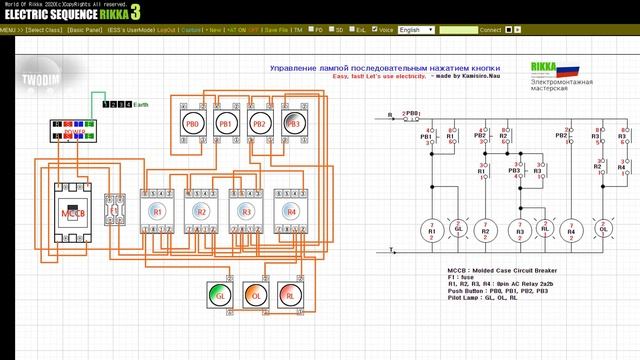
Task: Click the POWER terminal block
Action: (x=73, y=131)
